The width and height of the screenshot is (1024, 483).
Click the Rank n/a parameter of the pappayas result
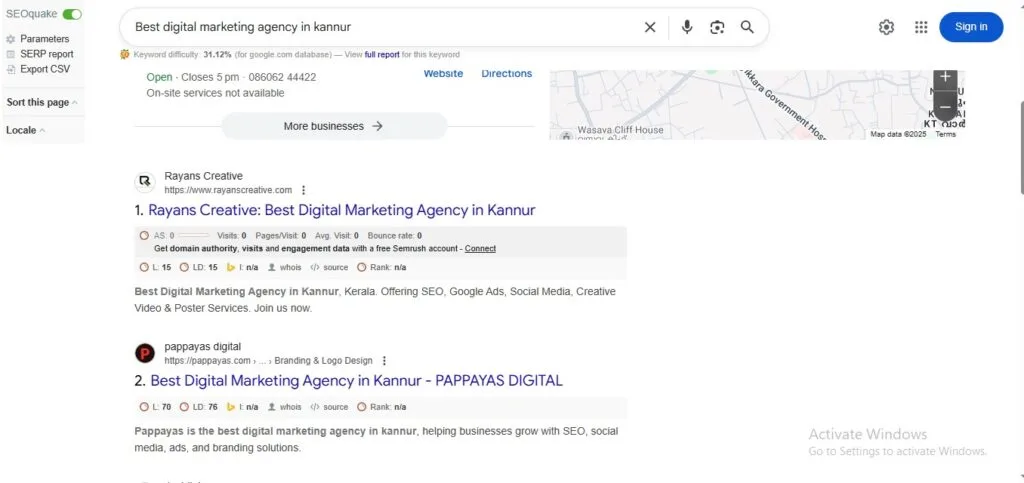click(382, 407)
